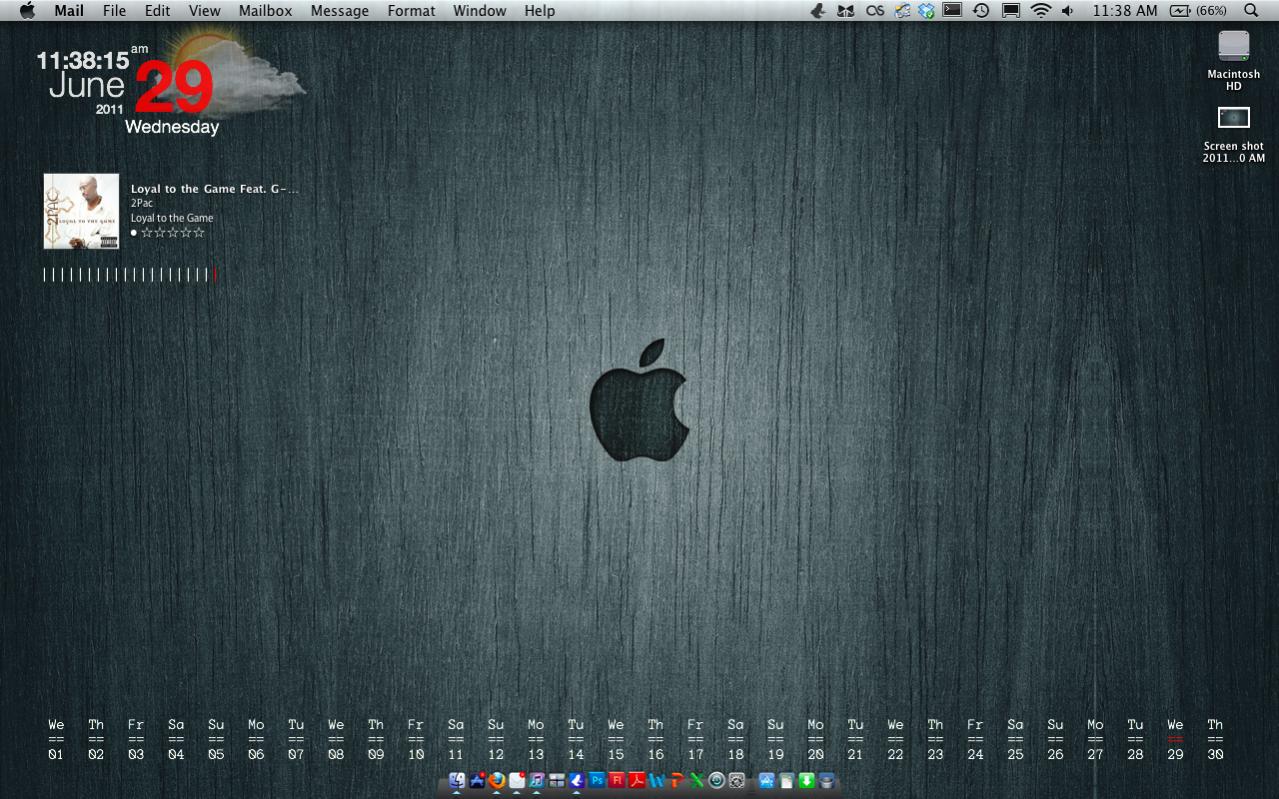1279x799 pixels.
Task: Open the Wi-Fi status menu
Action: pos(1041,11)
